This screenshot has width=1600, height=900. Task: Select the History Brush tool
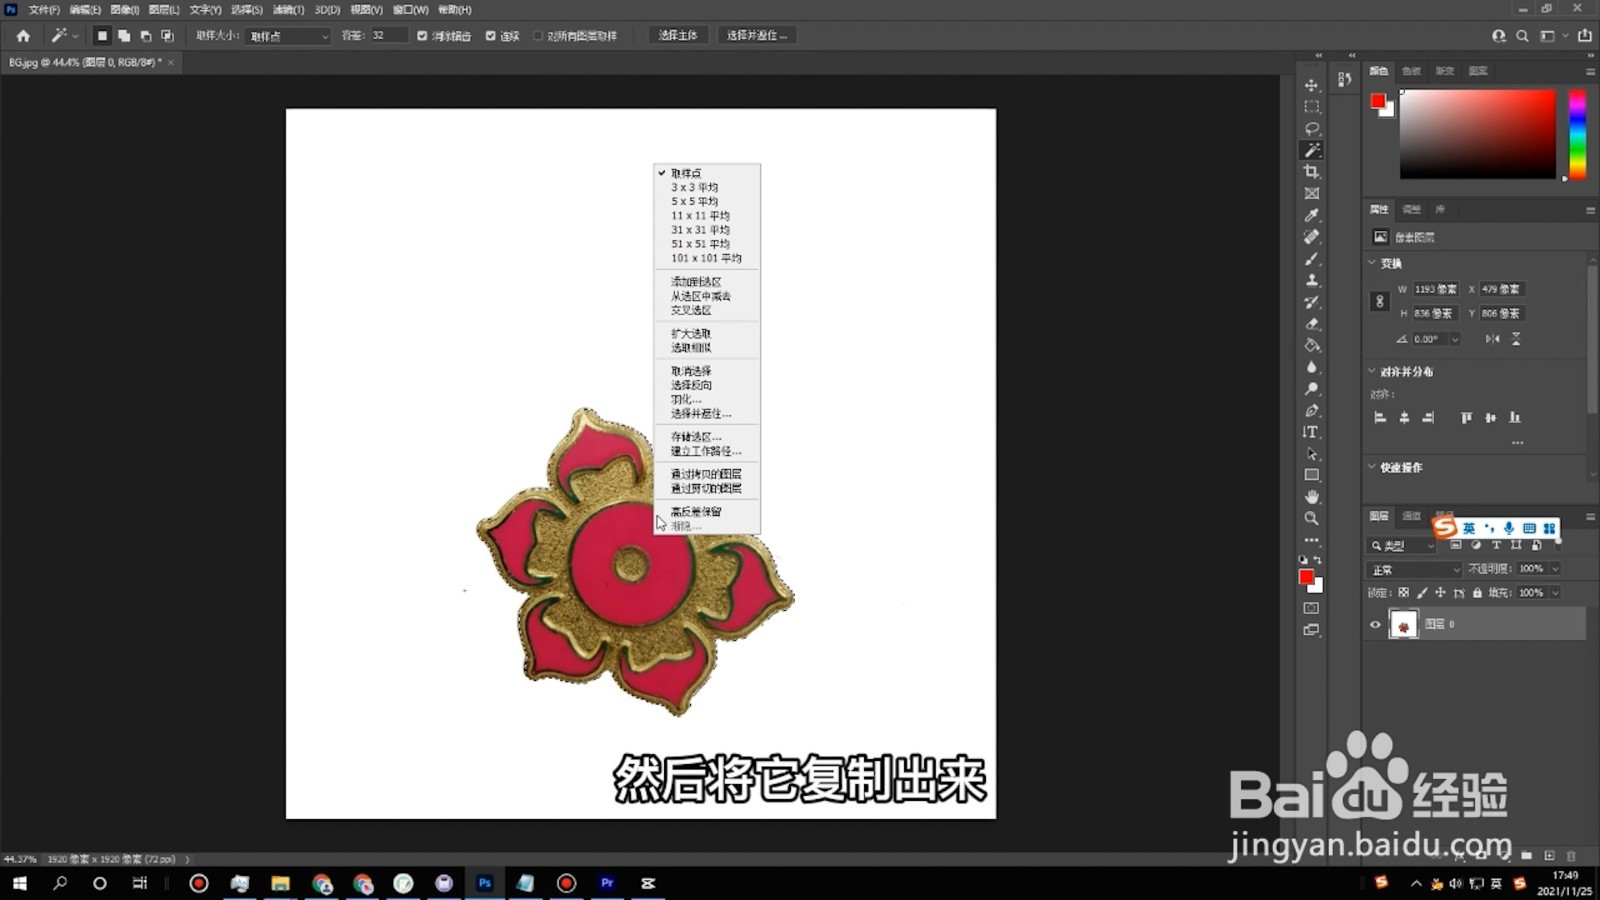[1312, 302]
